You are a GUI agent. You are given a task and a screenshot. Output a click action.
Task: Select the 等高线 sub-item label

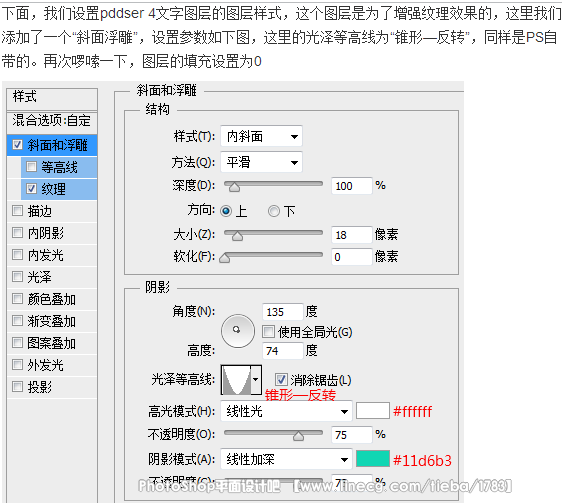[x=59, y=167]
